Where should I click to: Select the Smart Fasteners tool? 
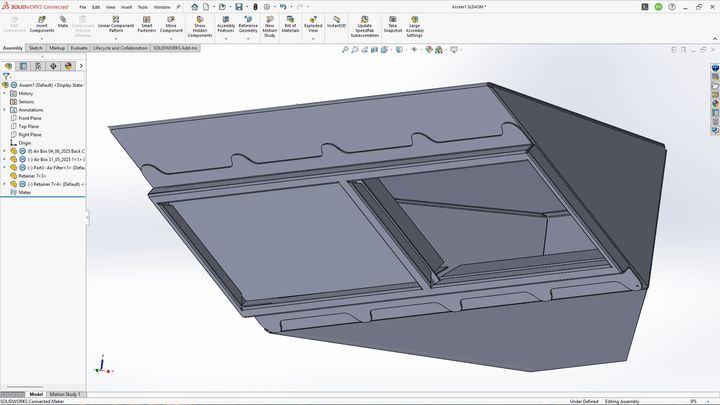[147, 21]
